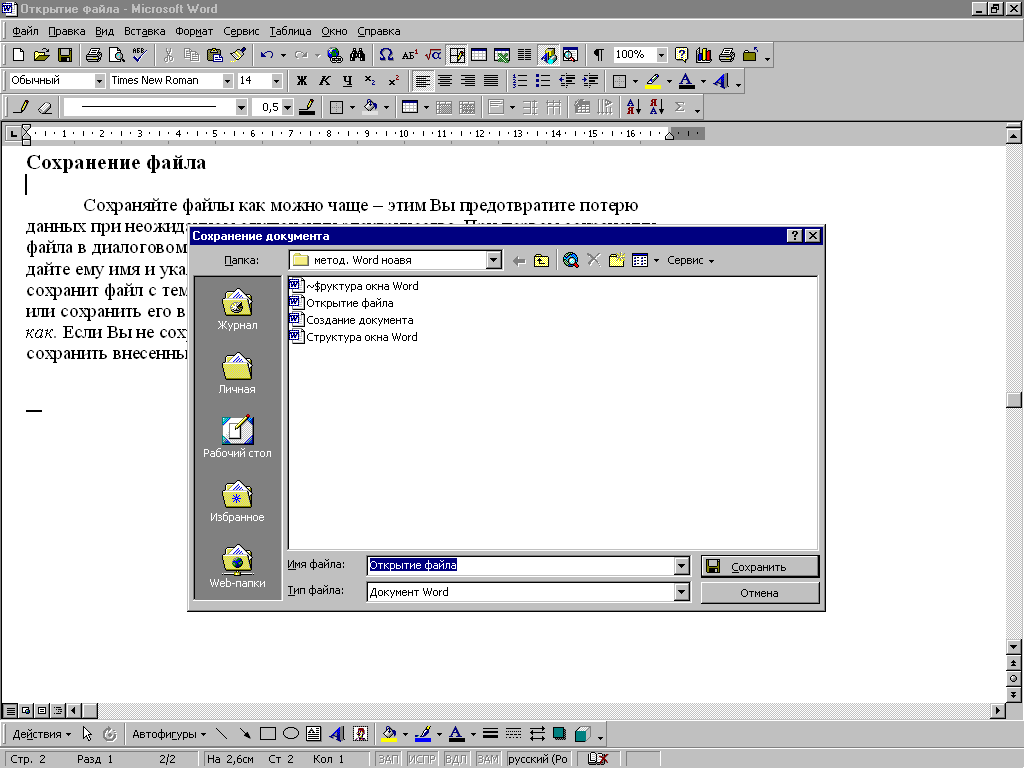Run the spelling check icon
This screenshot has height=768, width=1024.
coord(140,55)
